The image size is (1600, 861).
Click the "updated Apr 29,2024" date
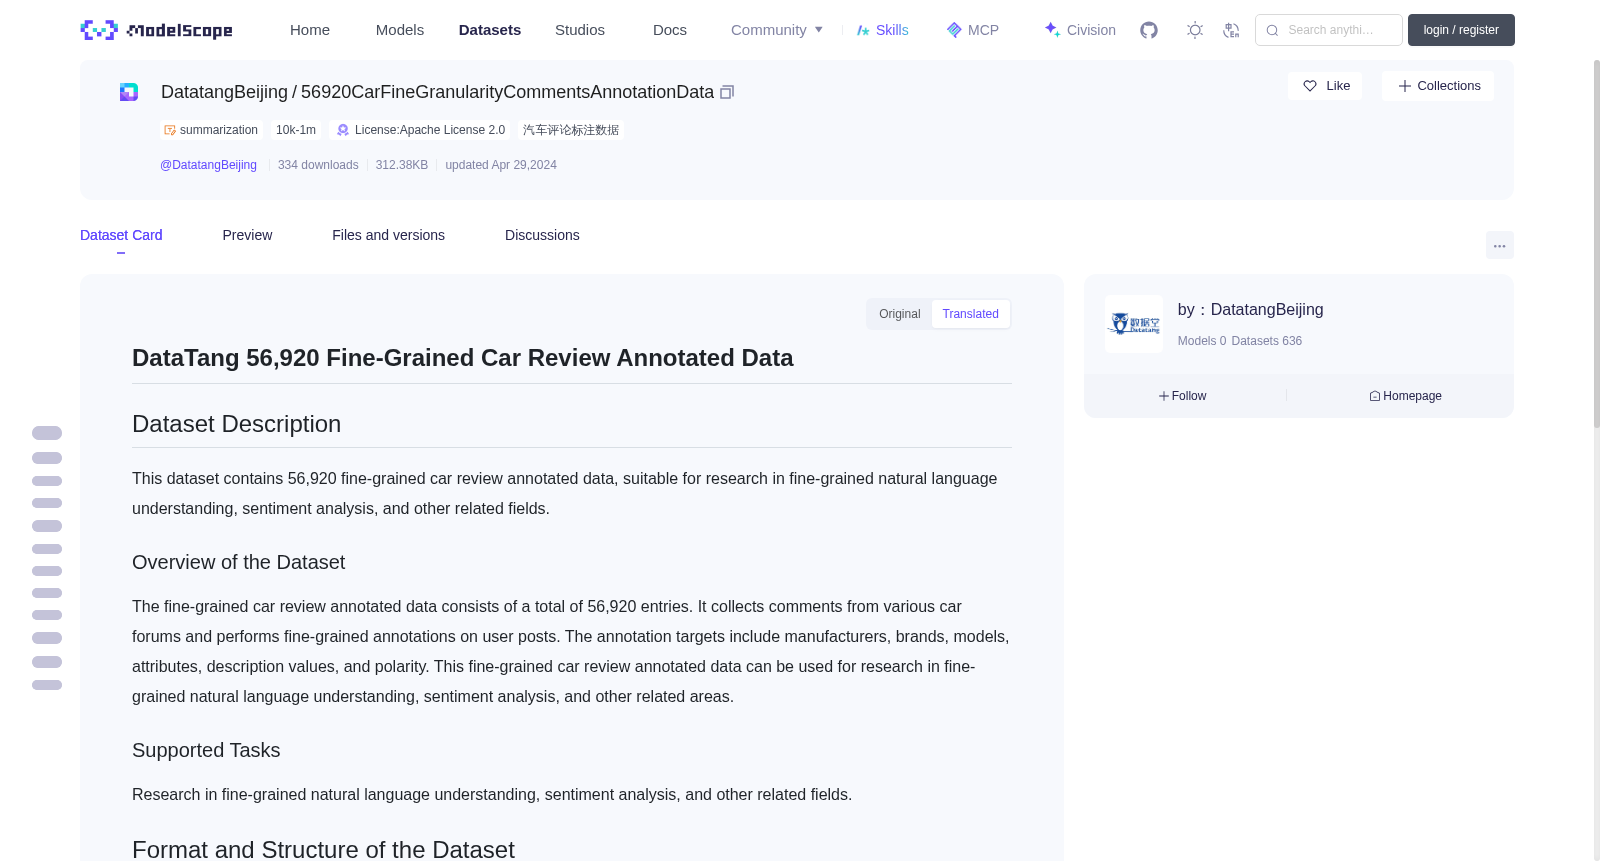point(501,165)
